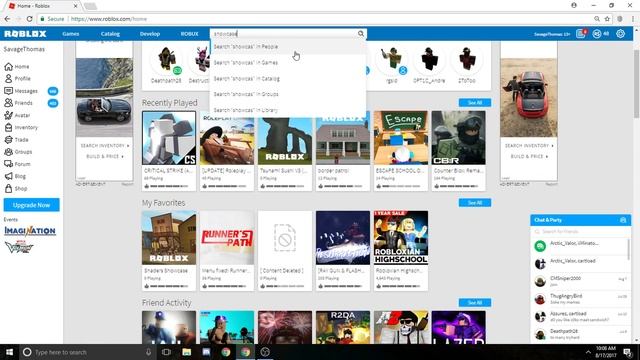The width and height of the screenshot is (640, 360).
Task: Click the browser address bar URL
Action: [109, 19]
